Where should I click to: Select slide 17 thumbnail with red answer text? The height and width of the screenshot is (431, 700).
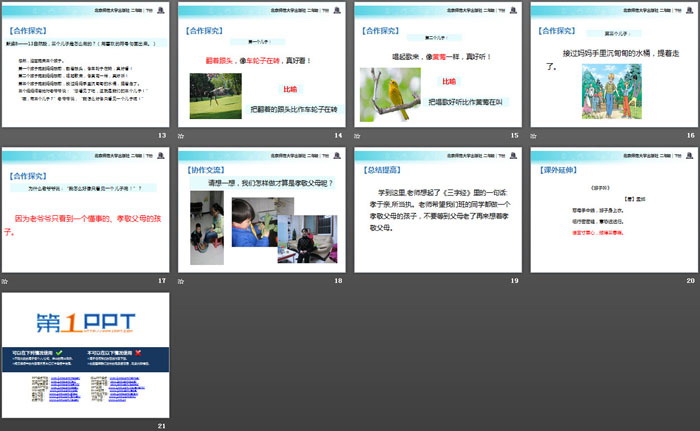pyautogui.click(x=86, y=210)
